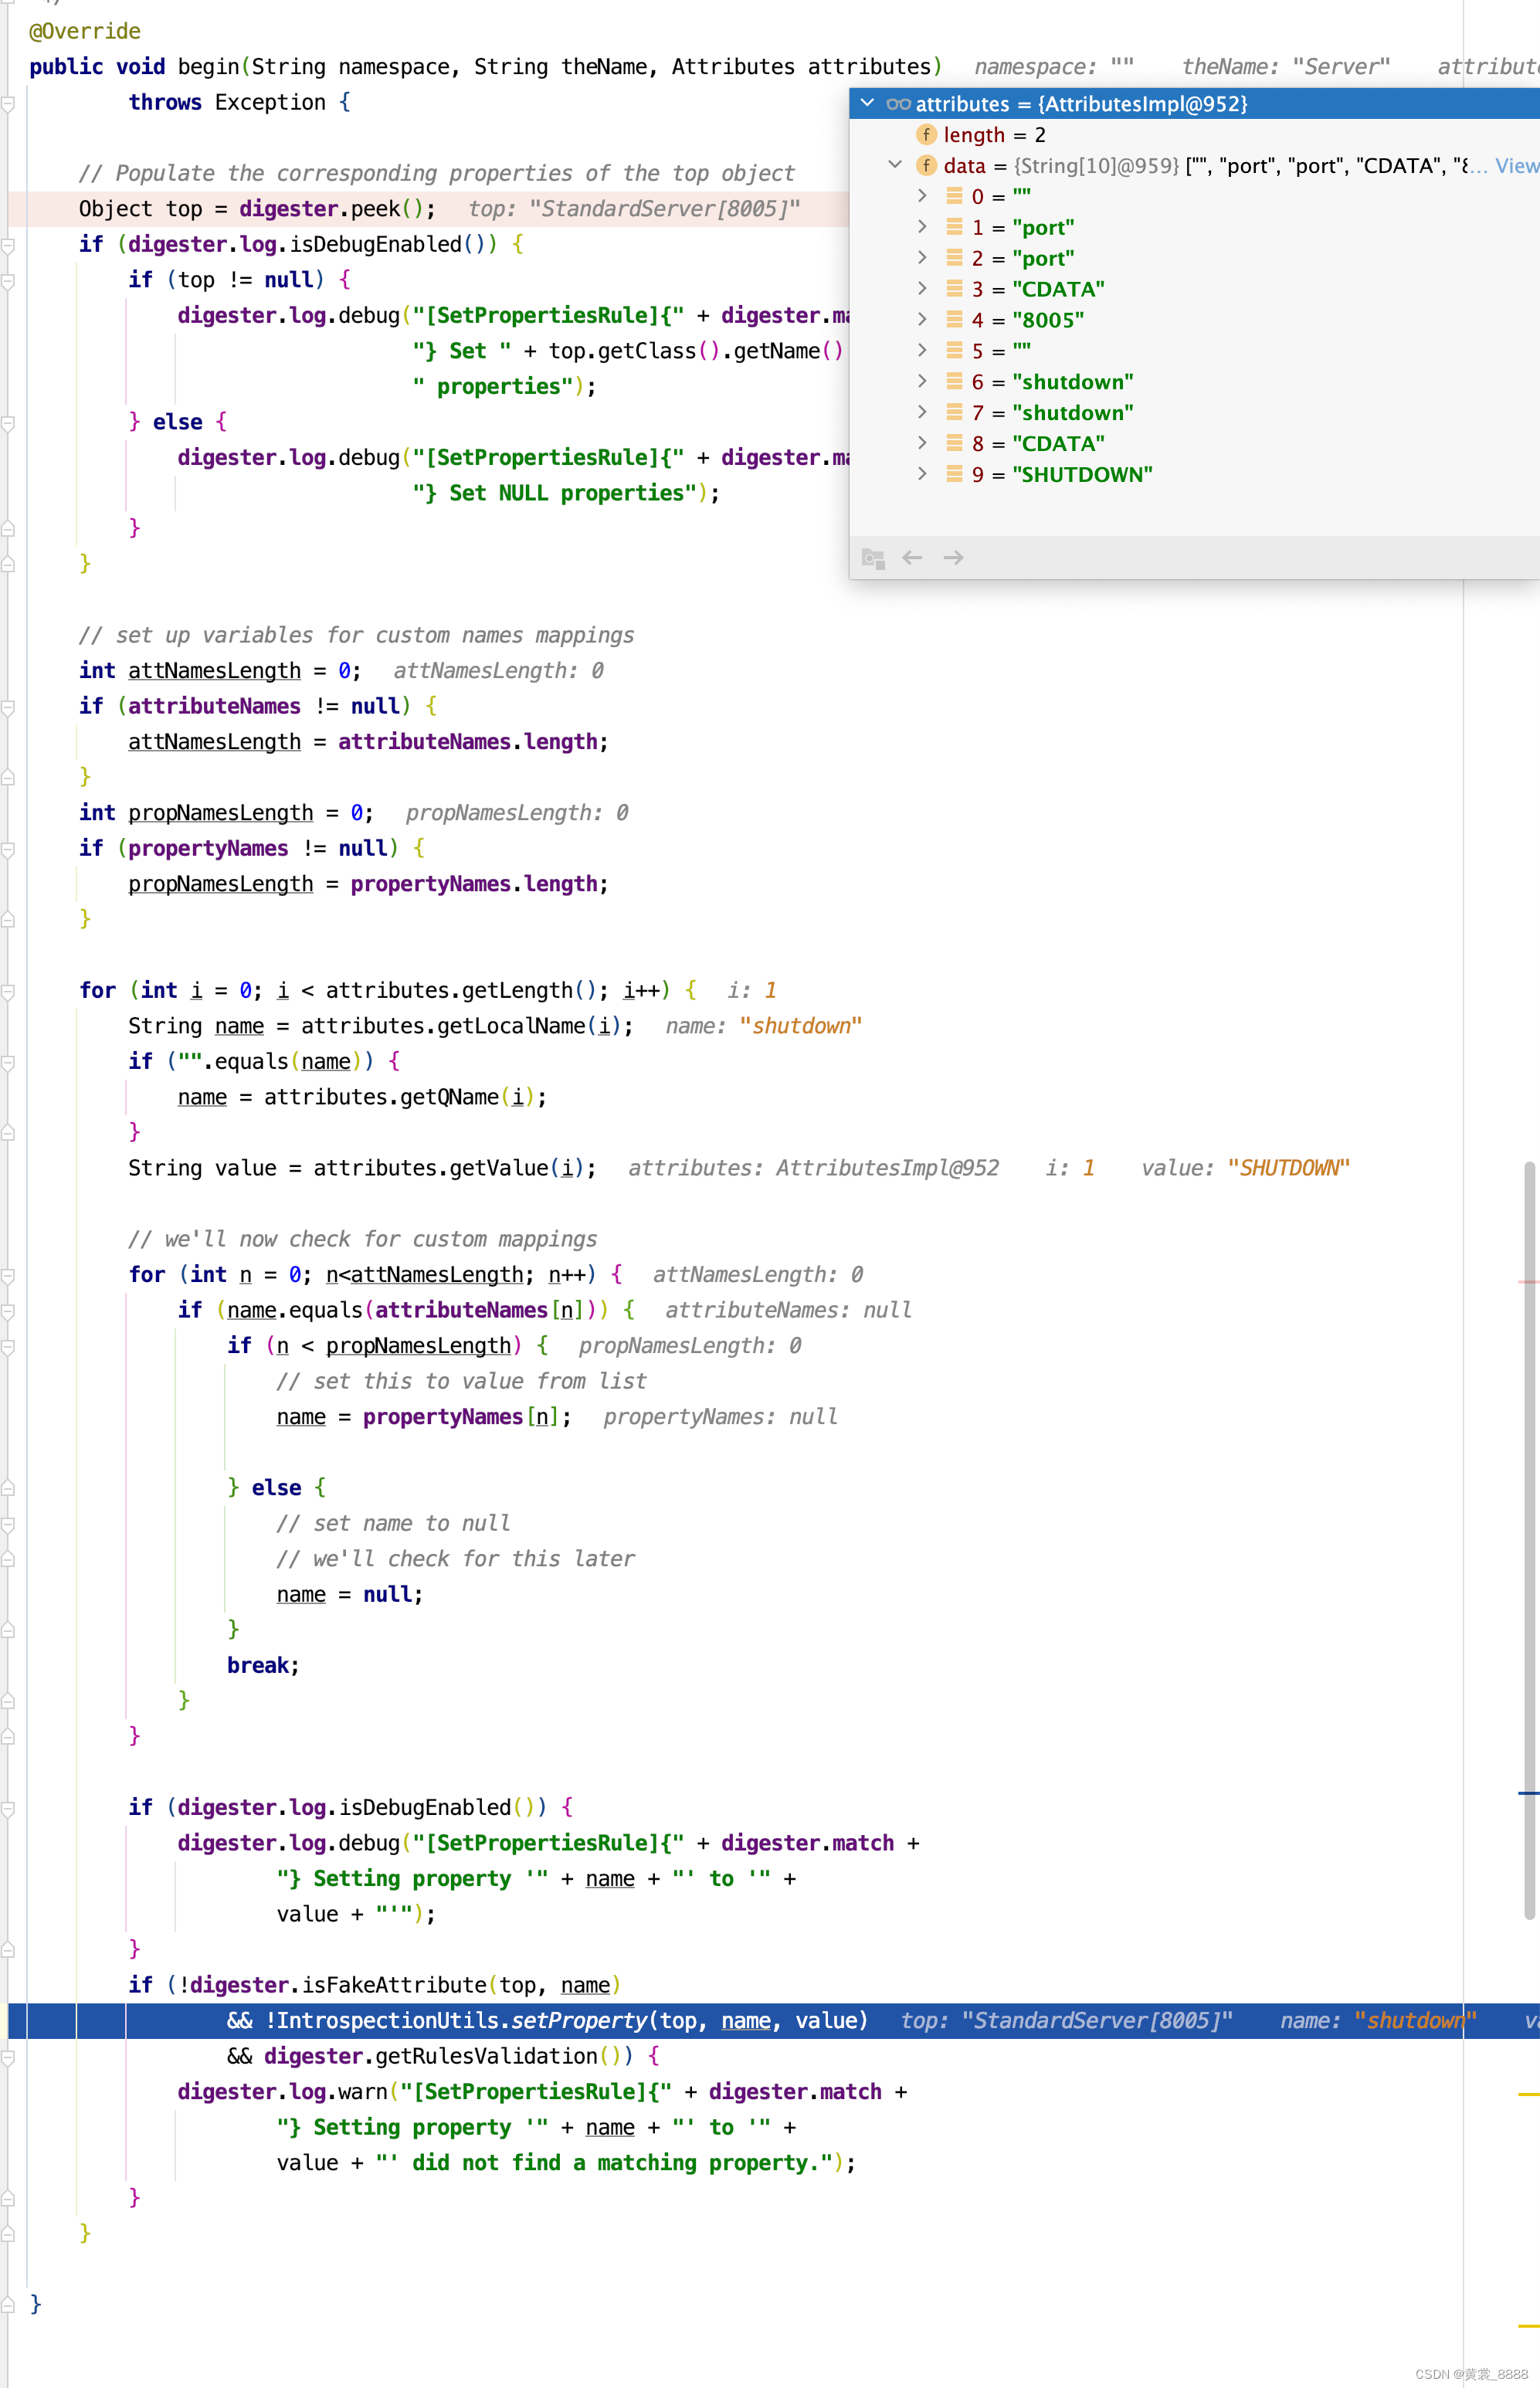Click comment 'we'll now check for custom mappings'
1540x2388 pixels.
[x=362, y=1239]
